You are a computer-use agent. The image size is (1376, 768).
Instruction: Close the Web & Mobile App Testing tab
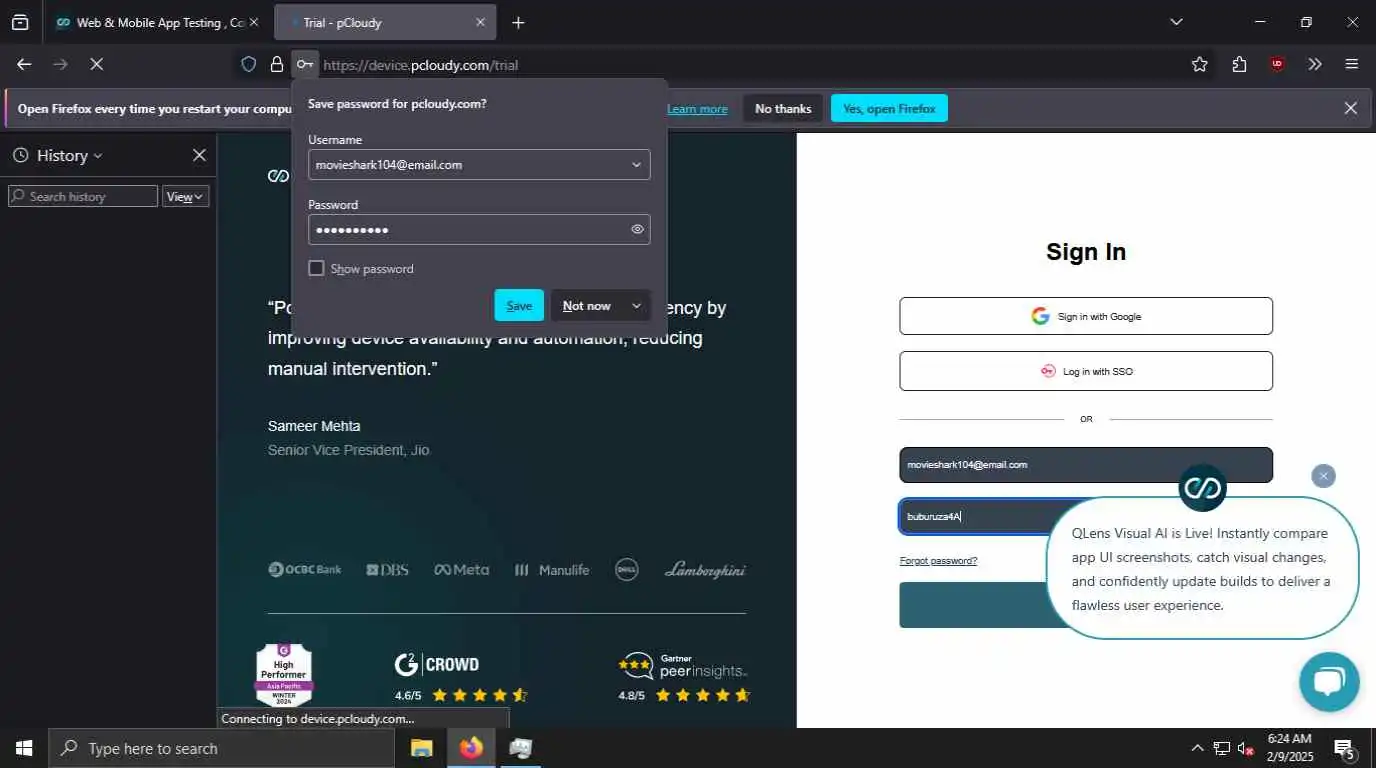coord(253,22)
